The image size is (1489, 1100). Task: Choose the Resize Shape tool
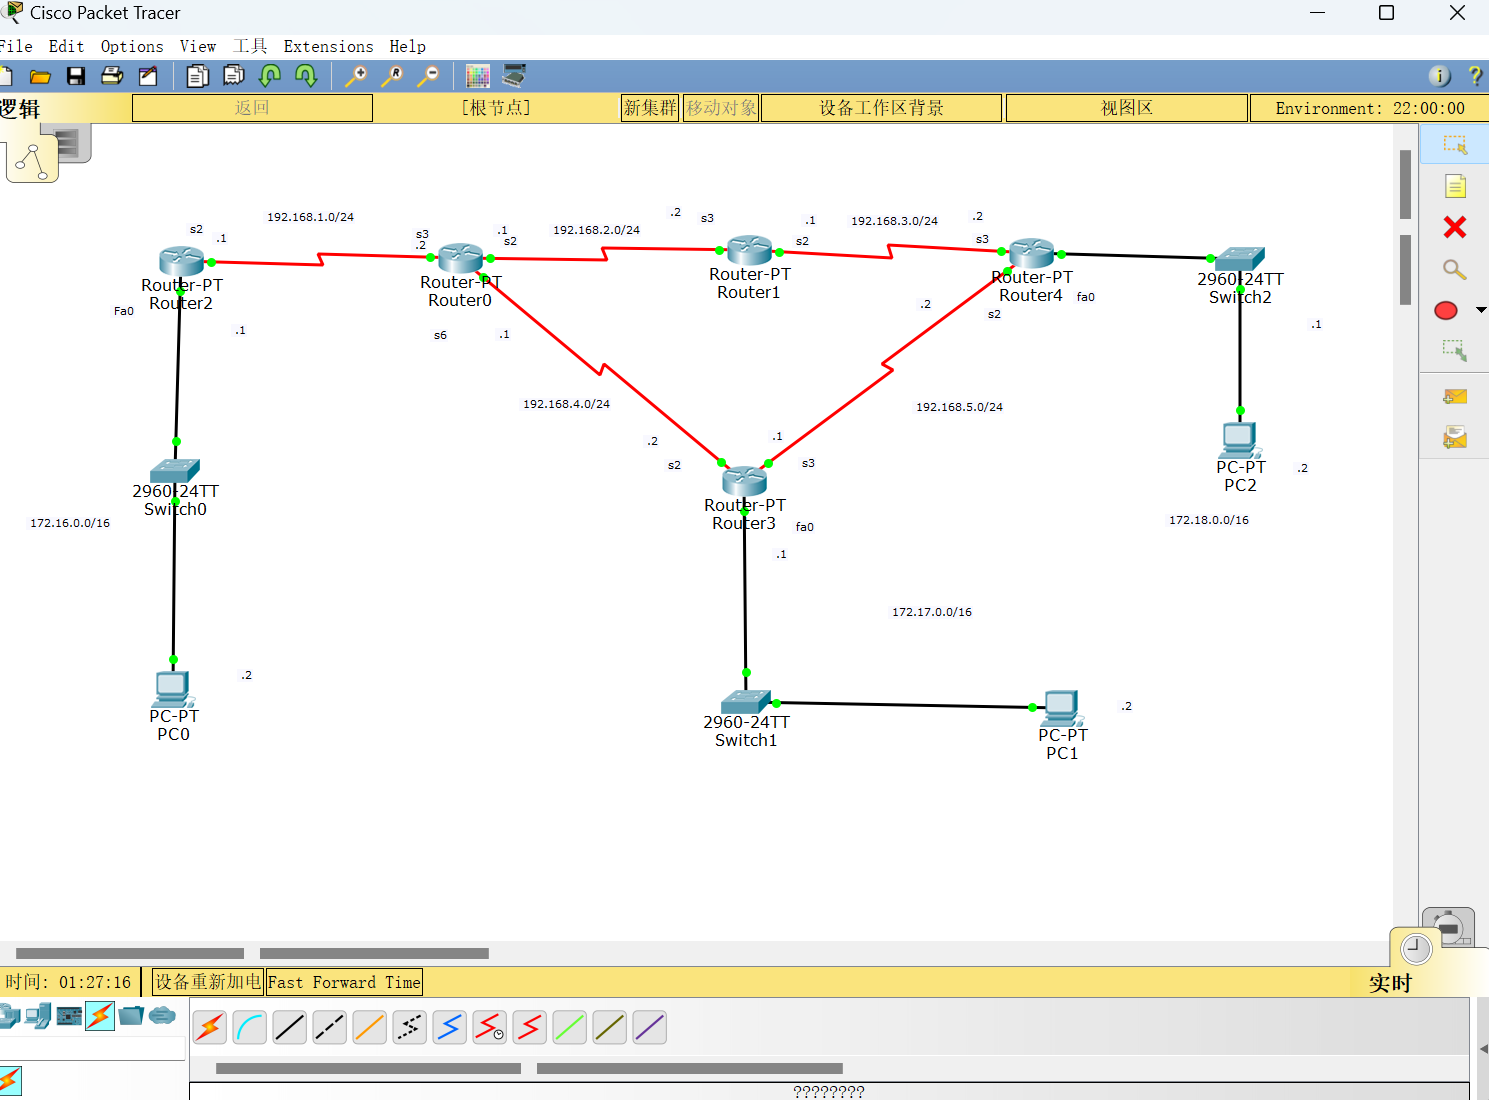click(1455, 350)
